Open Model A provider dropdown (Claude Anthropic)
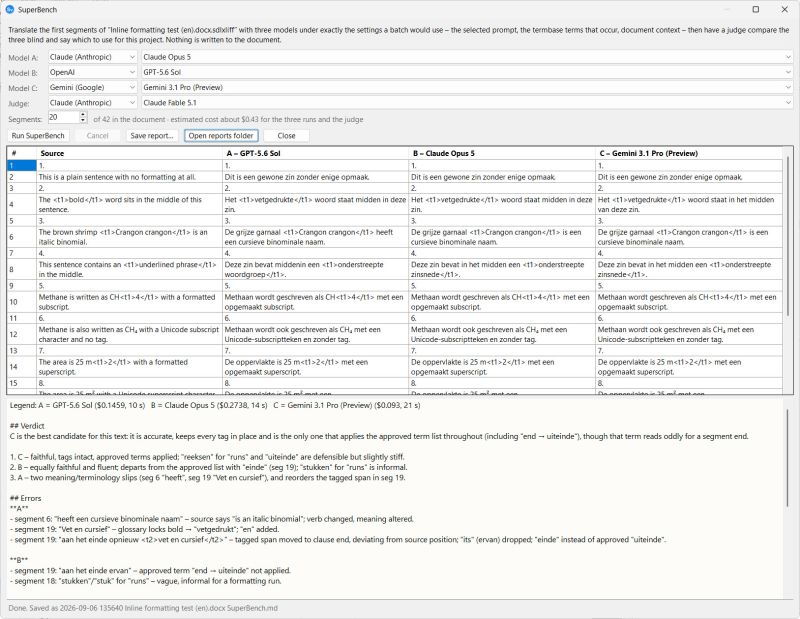The image size is (800, 619). 93,57
